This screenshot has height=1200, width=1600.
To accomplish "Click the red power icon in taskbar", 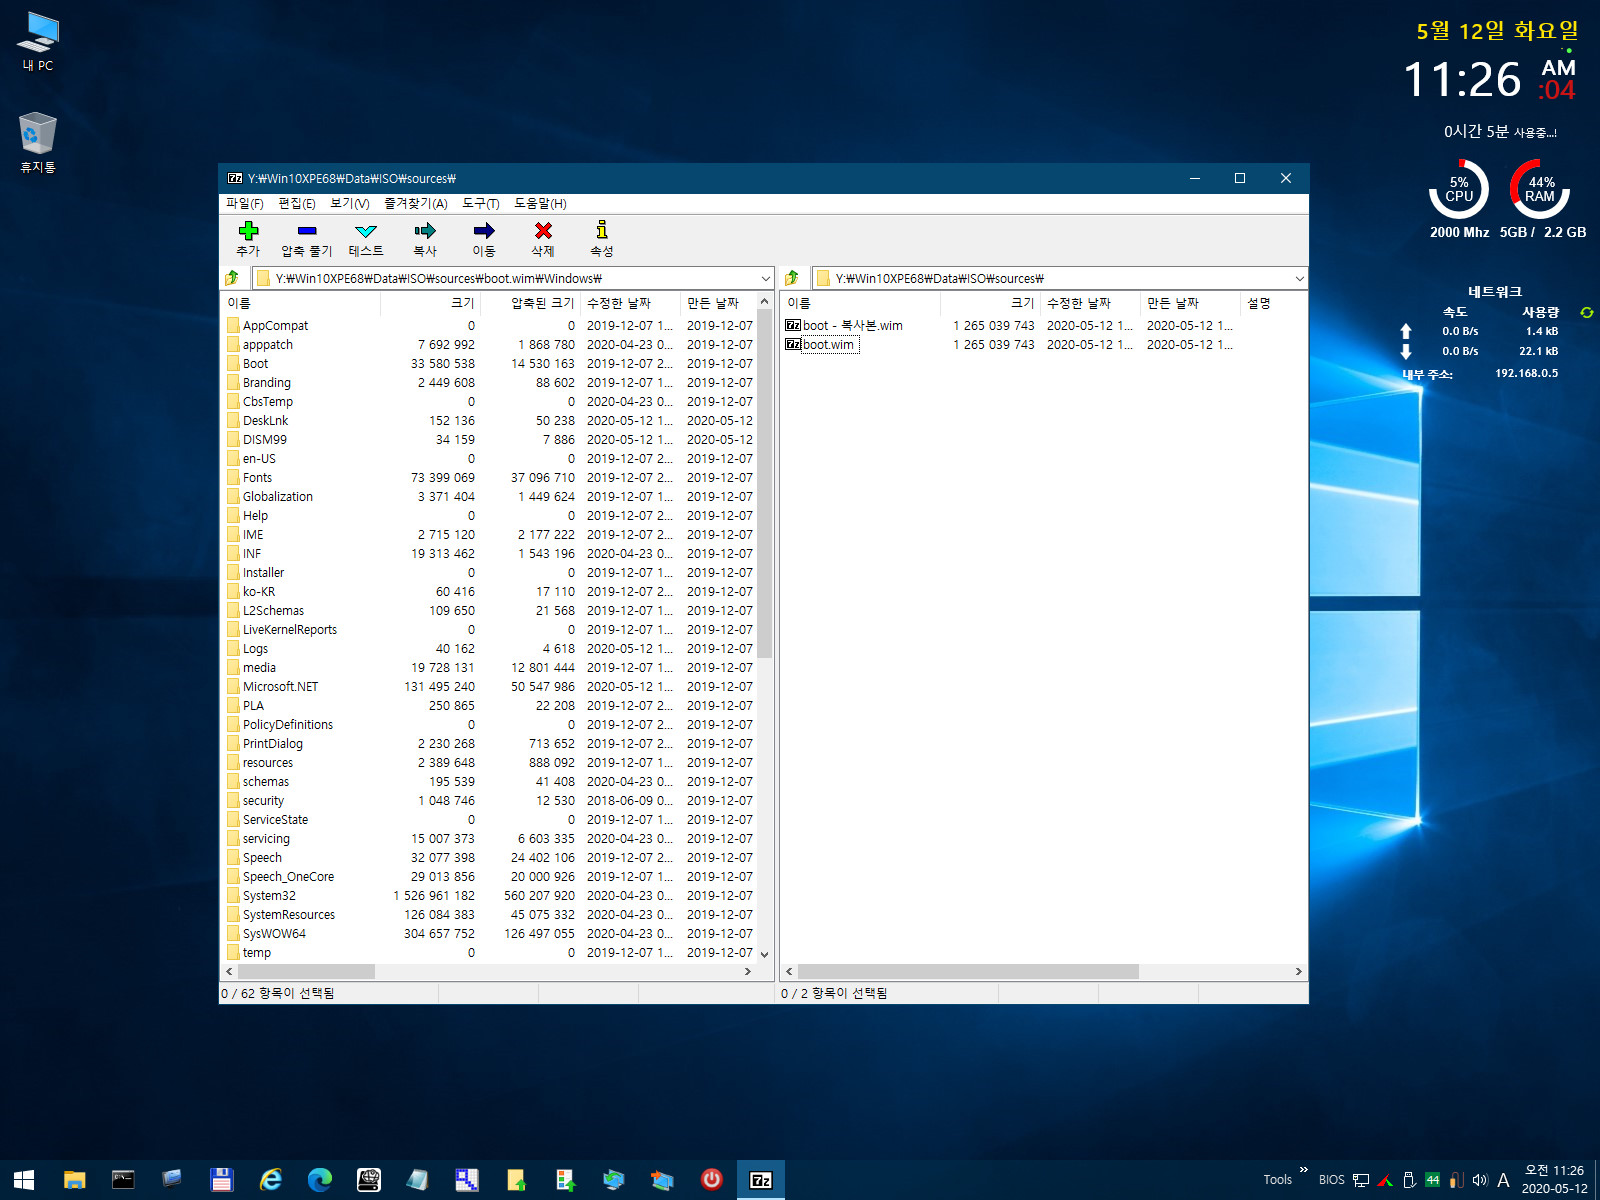I will [712, 1180].
